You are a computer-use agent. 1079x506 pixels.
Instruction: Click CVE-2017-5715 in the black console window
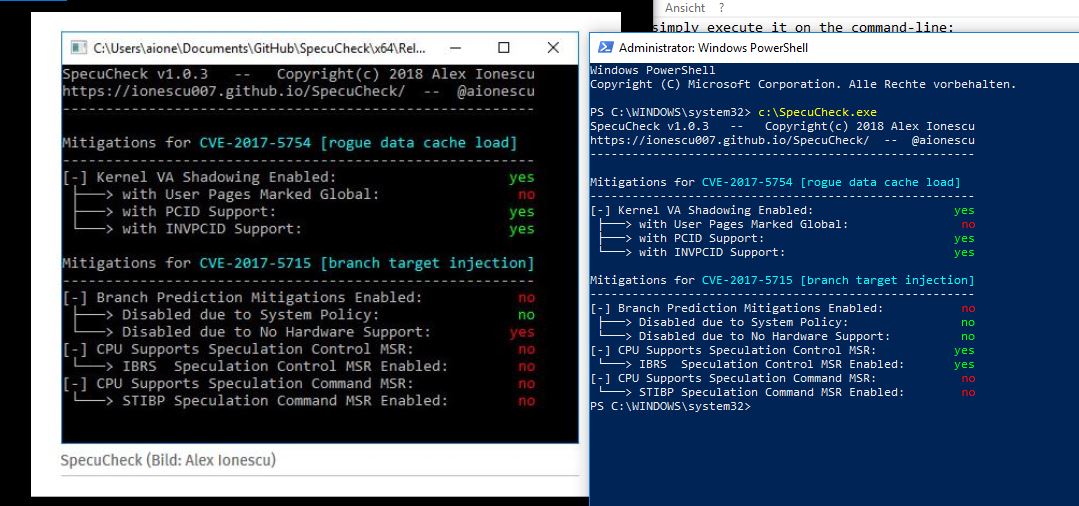(x=255, y=263)
